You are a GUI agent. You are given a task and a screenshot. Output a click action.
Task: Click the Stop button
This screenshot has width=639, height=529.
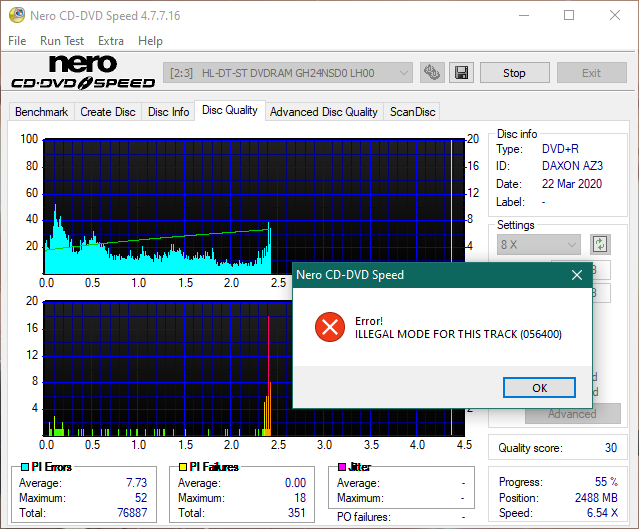point(514,73)
